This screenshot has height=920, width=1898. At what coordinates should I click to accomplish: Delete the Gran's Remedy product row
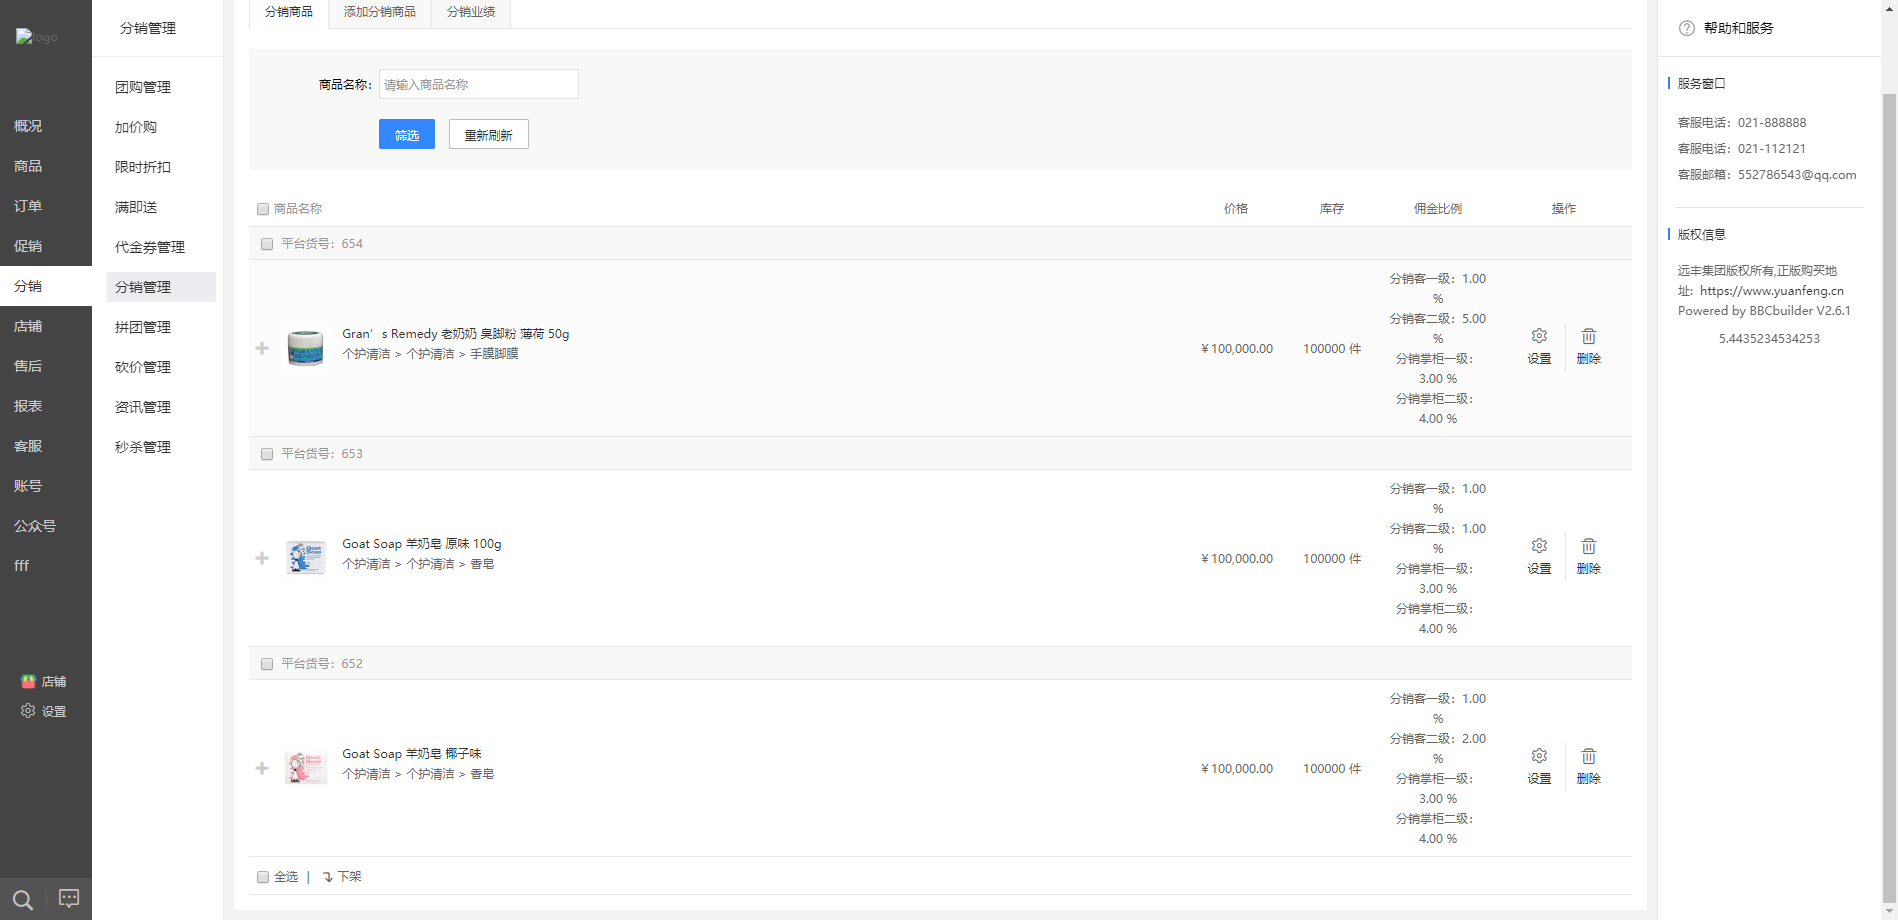click(x=1588, y=346)
